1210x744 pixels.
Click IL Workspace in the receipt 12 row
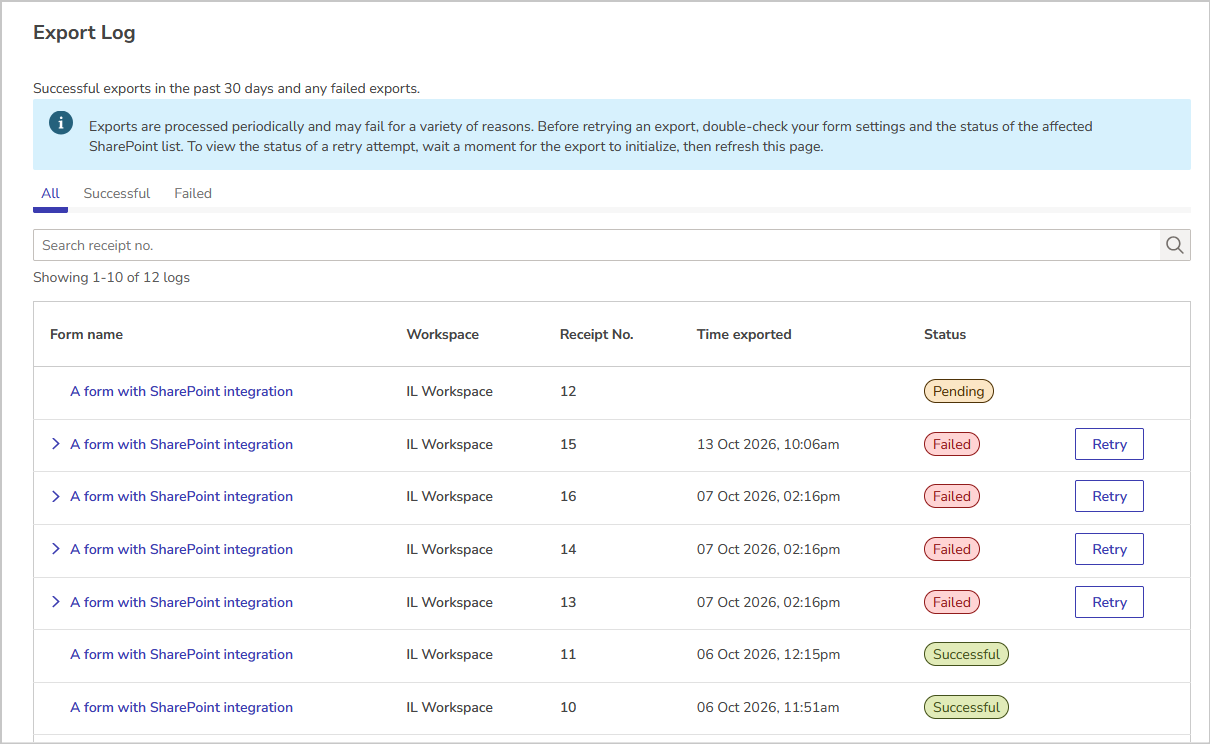coord(449,391)
